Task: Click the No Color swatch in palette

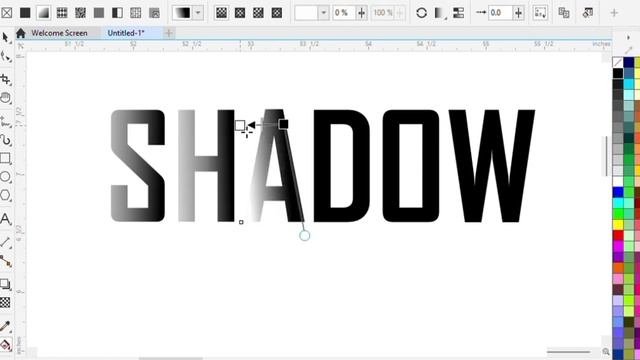Action: click(x=618, y=62)
